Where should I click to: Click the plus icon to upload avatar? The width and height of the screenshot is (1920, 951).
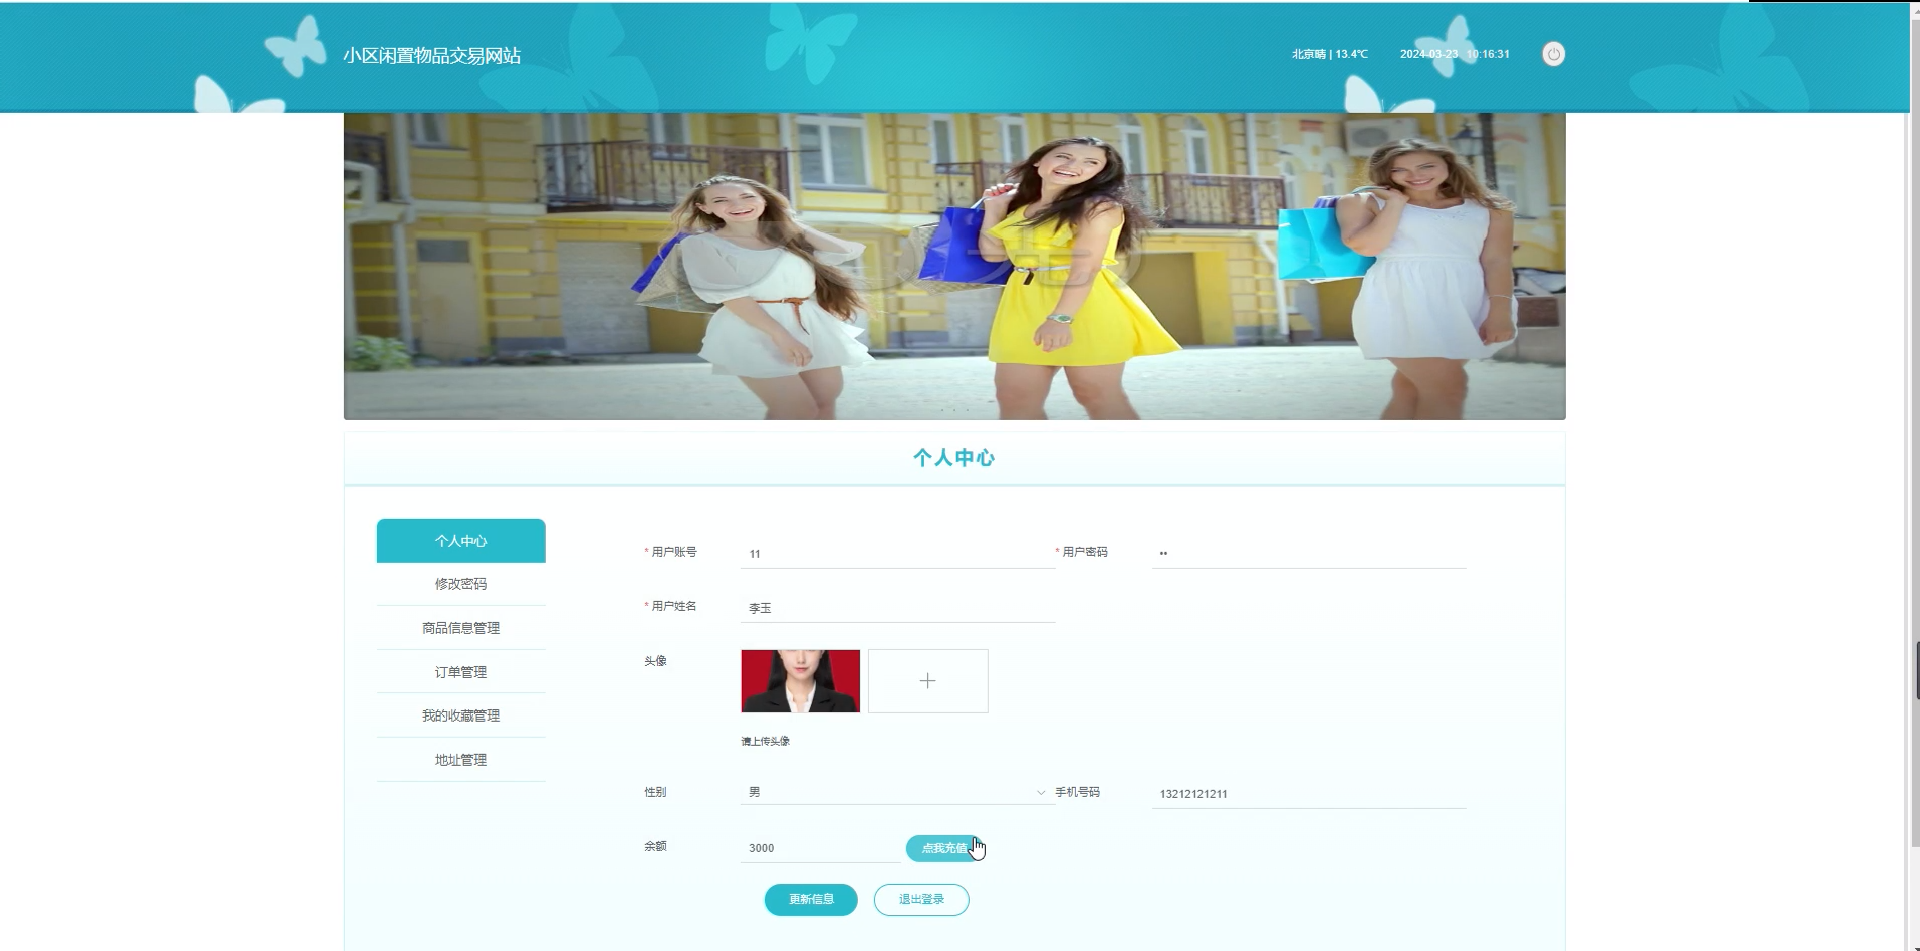pos(928,681)
